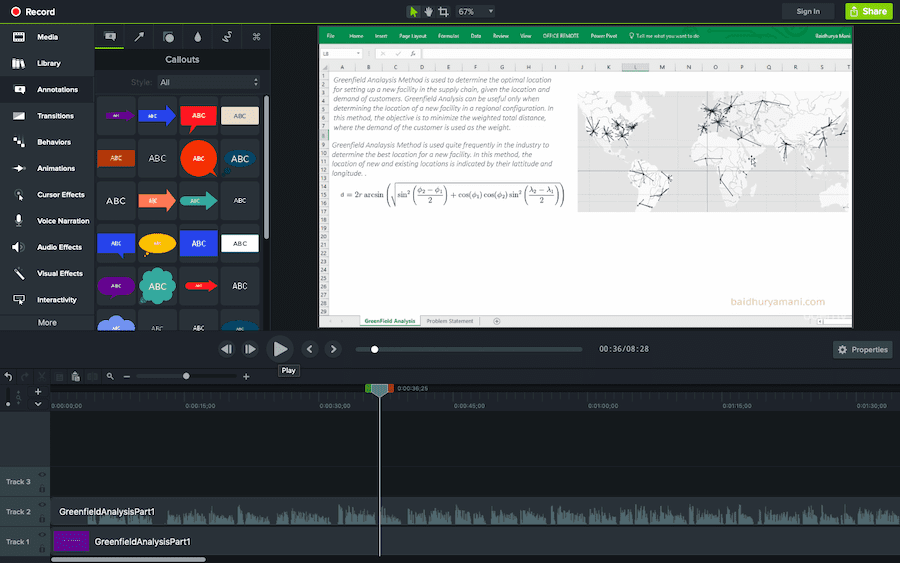The width and height of the screenshot is (900, 563).
Task: Open Audio Effects panel
Action: click(x=47, y=247)
